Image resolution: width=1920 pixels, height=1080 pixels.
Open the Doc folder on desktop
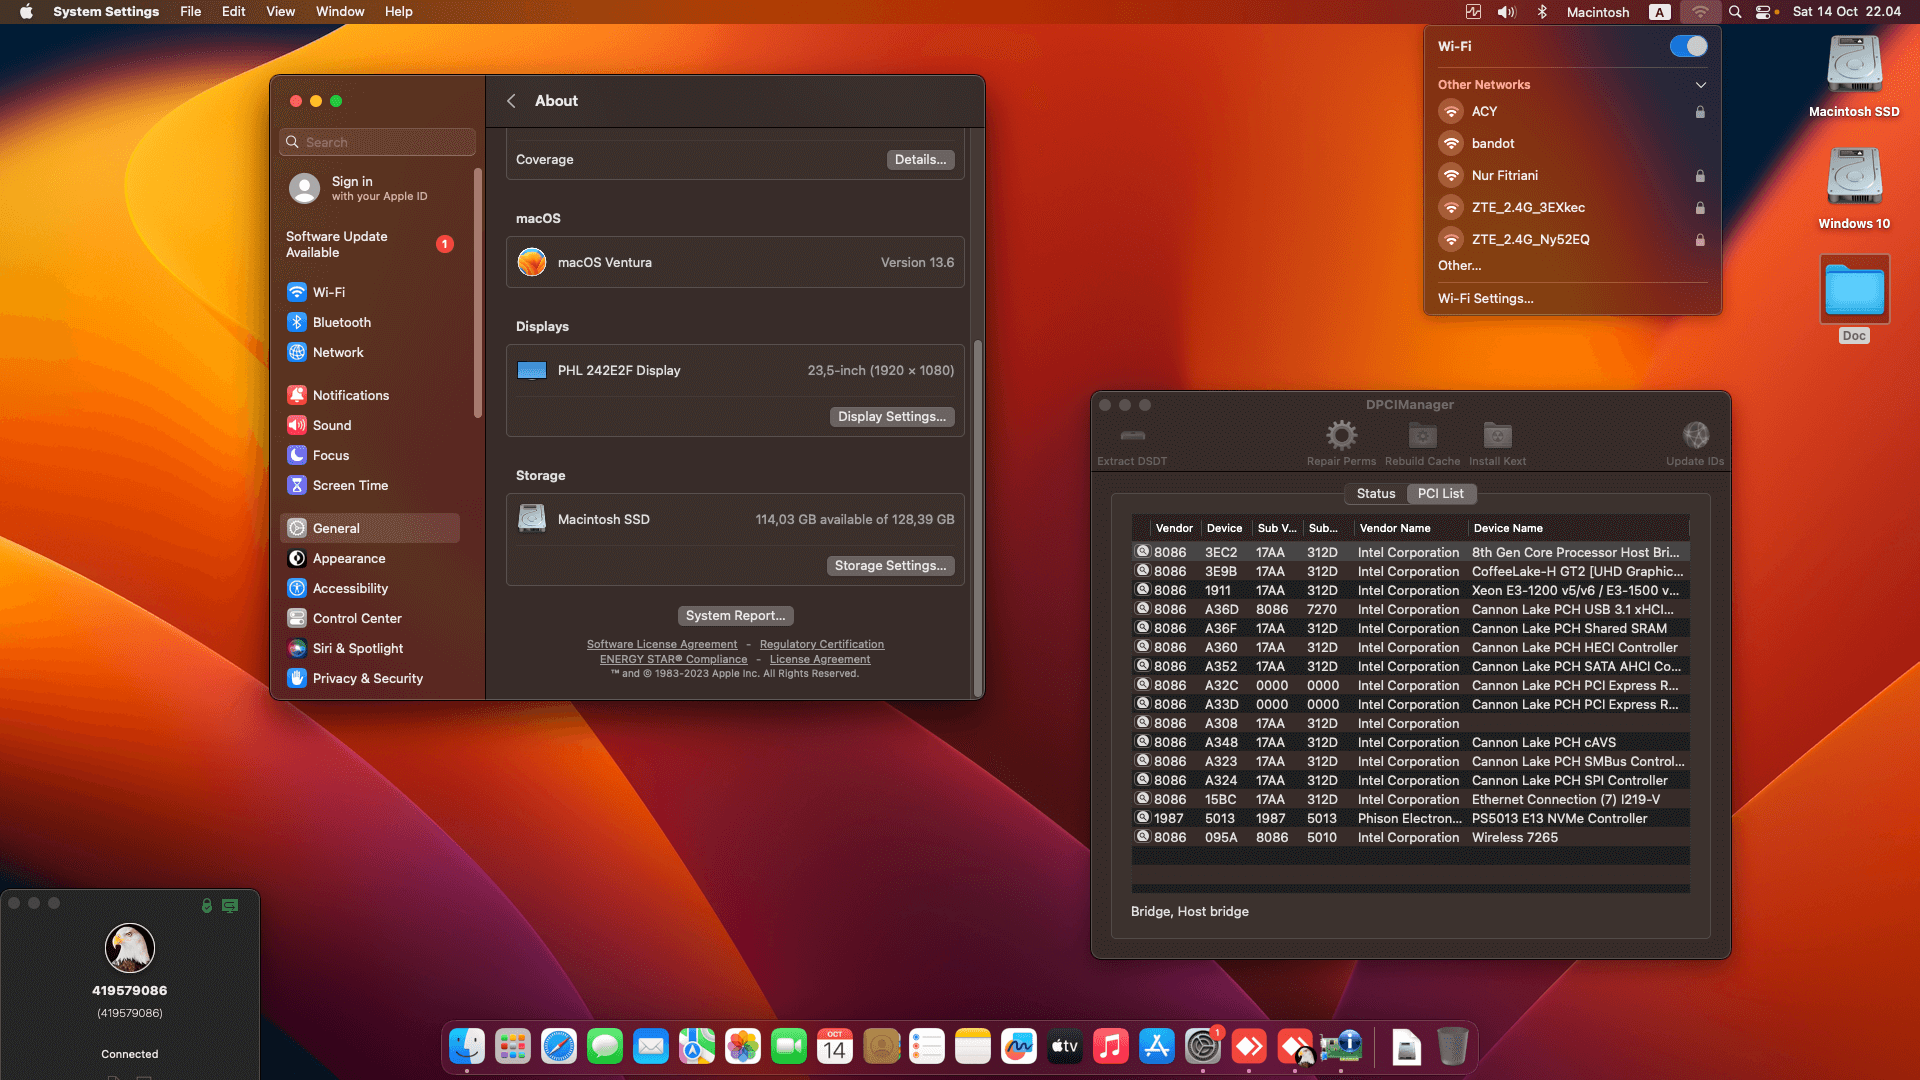[x=1854, y=298]
